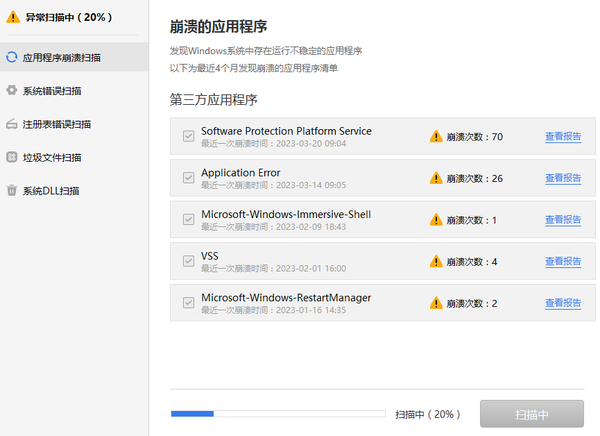Toggle the VSS checkbox
The width and height of the screenshot is (600, 436).
tap(188, 261)
